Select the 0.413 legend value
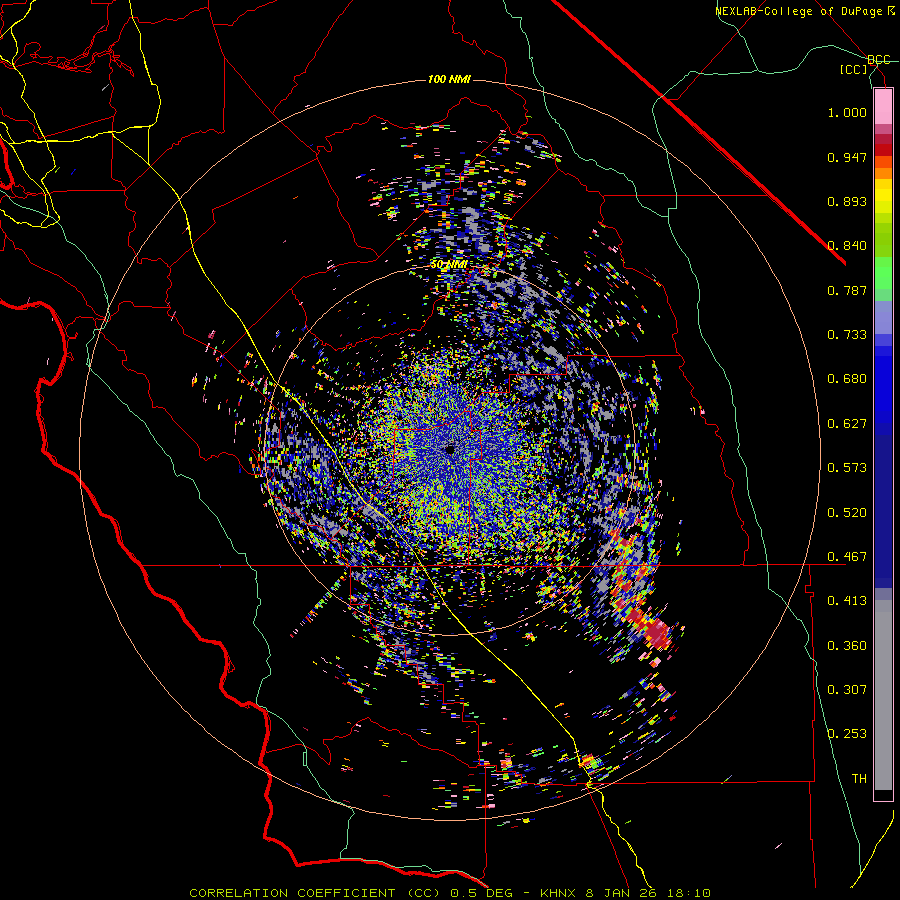 coord(847,601)
